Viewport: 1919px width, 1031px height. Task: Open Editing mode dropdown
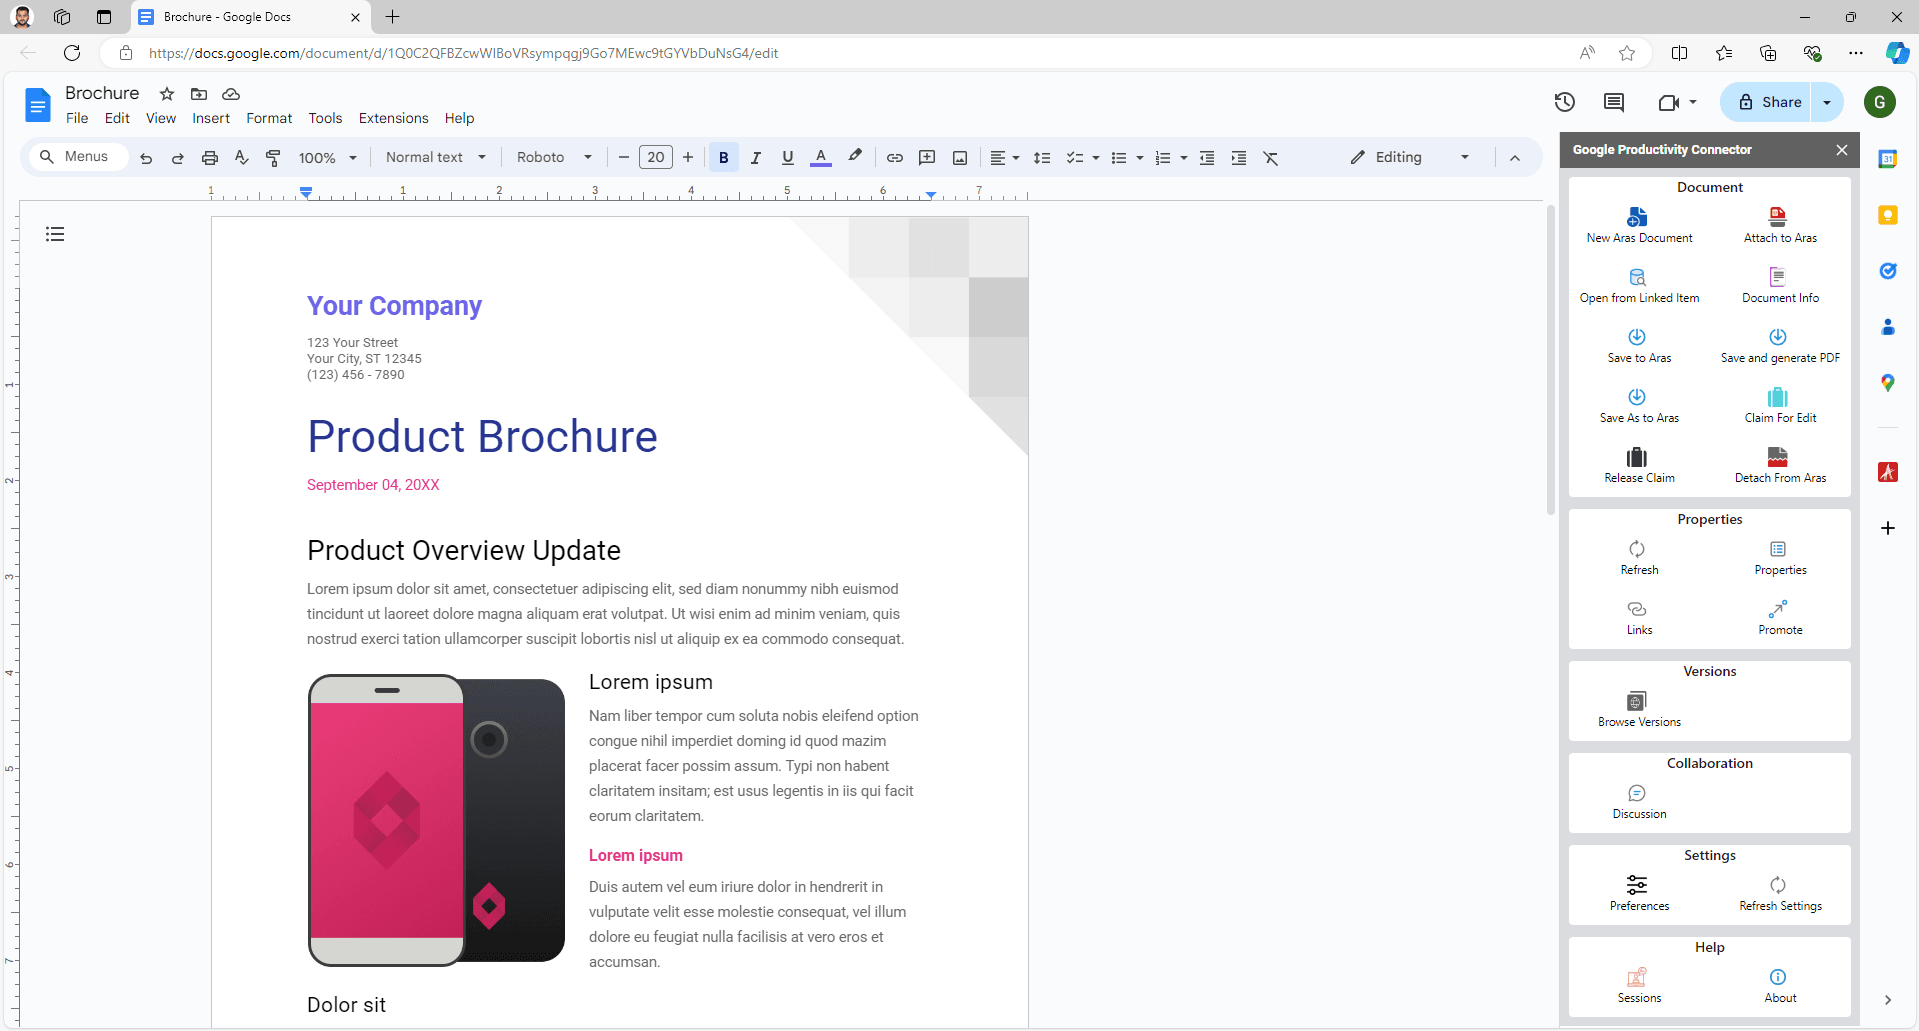coord(1409,158)
